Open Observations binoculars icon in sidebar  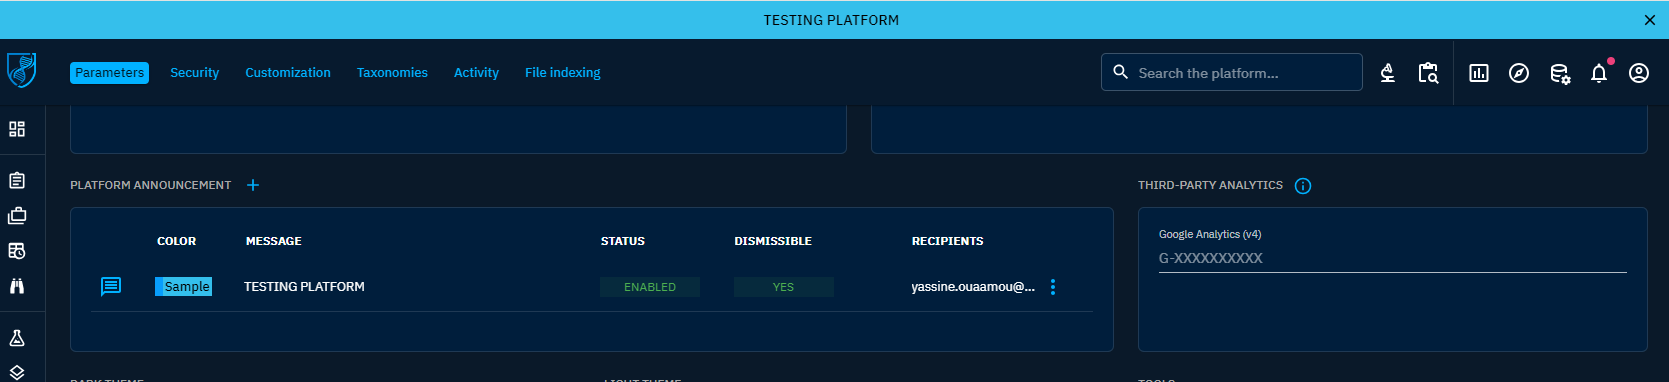17,286
